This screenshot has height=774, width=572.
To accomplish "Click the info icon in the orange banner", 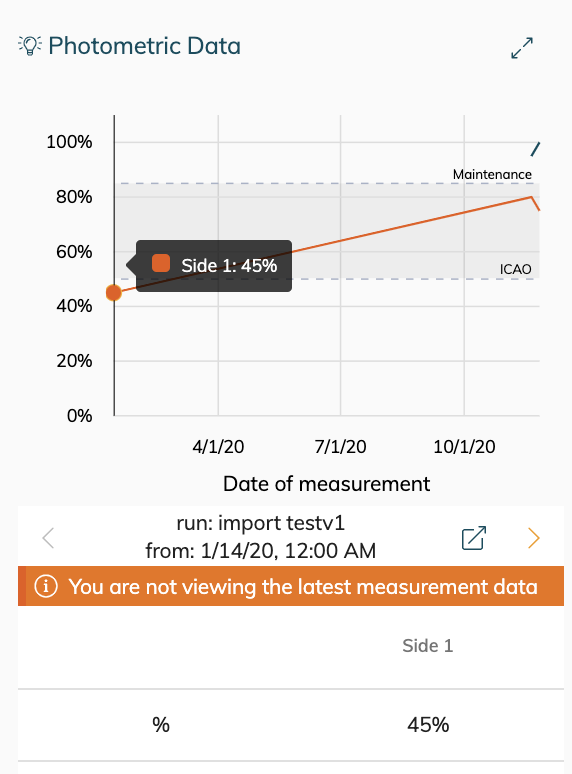I will pos(46,586).
